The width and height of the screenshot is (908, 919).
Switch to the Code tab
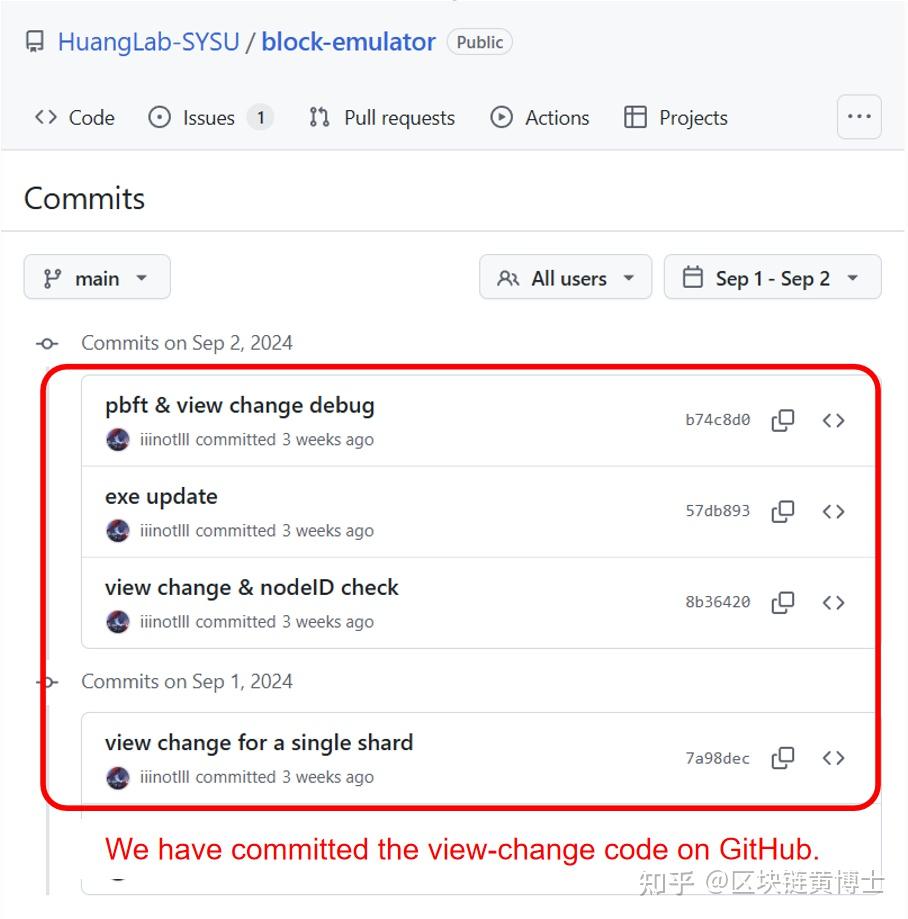tap(75, 117)
